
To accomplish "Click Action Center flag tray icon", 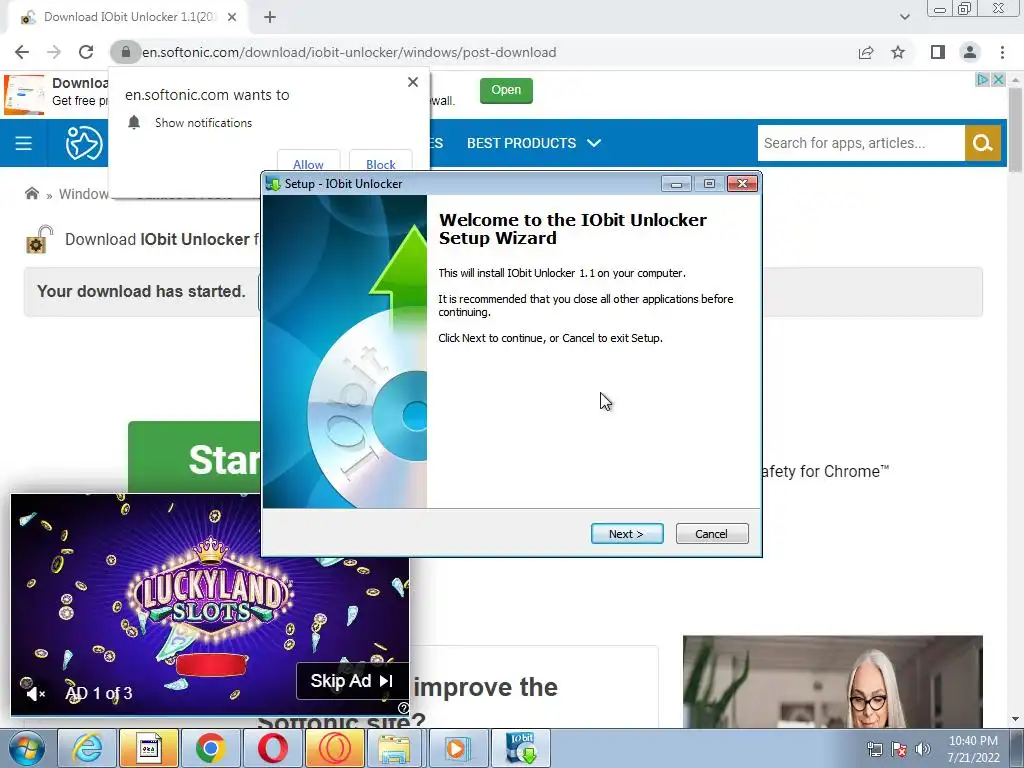I will pyautogui.click(x=899, y=749).
